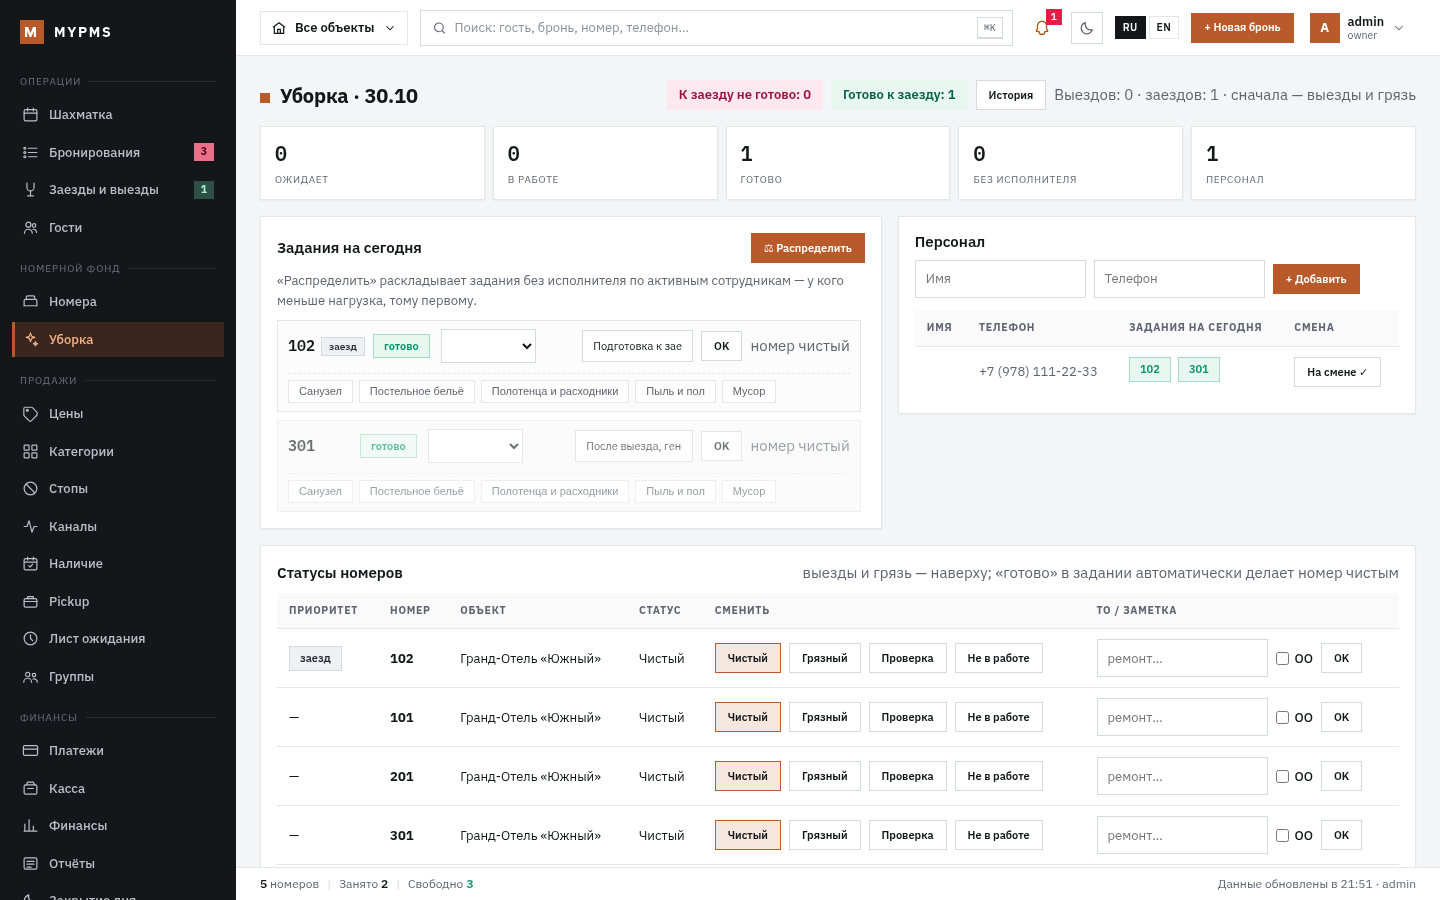Open the Все объекты property dropdown
Screen dimensions: 1440x900
pos(334,28)
